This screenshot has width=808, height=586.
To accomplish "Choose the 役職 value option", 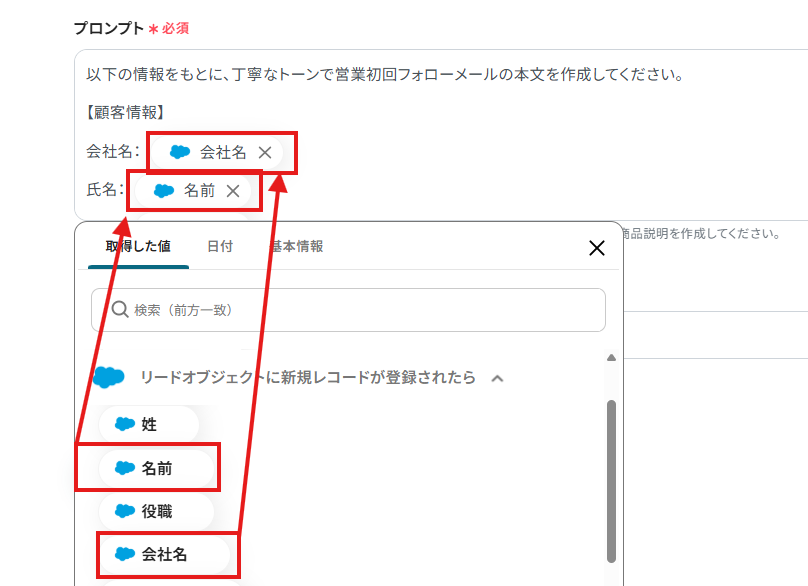I will tap(156, 511).
